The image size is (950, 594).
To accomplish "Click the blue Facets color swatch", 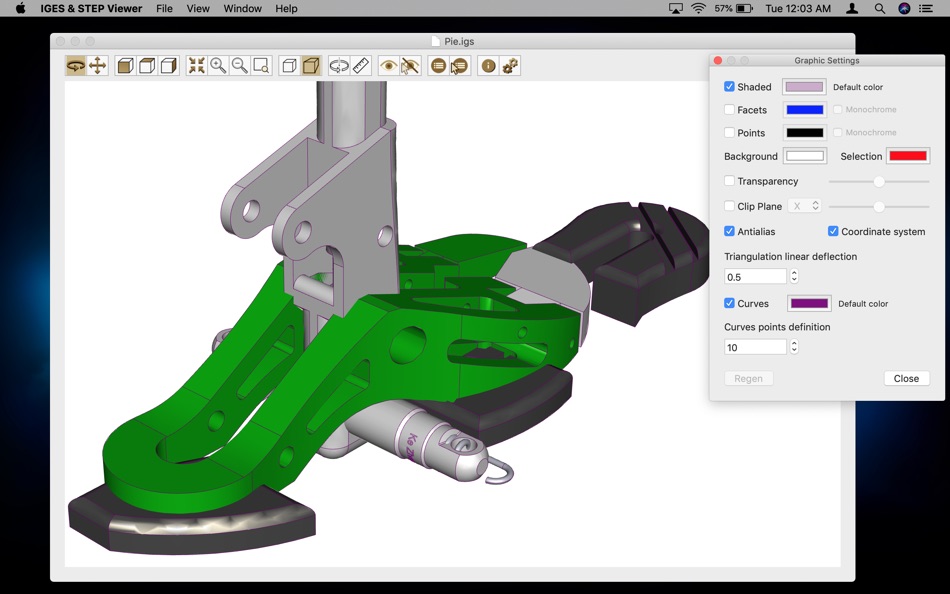I will click(x=804, y=110).
